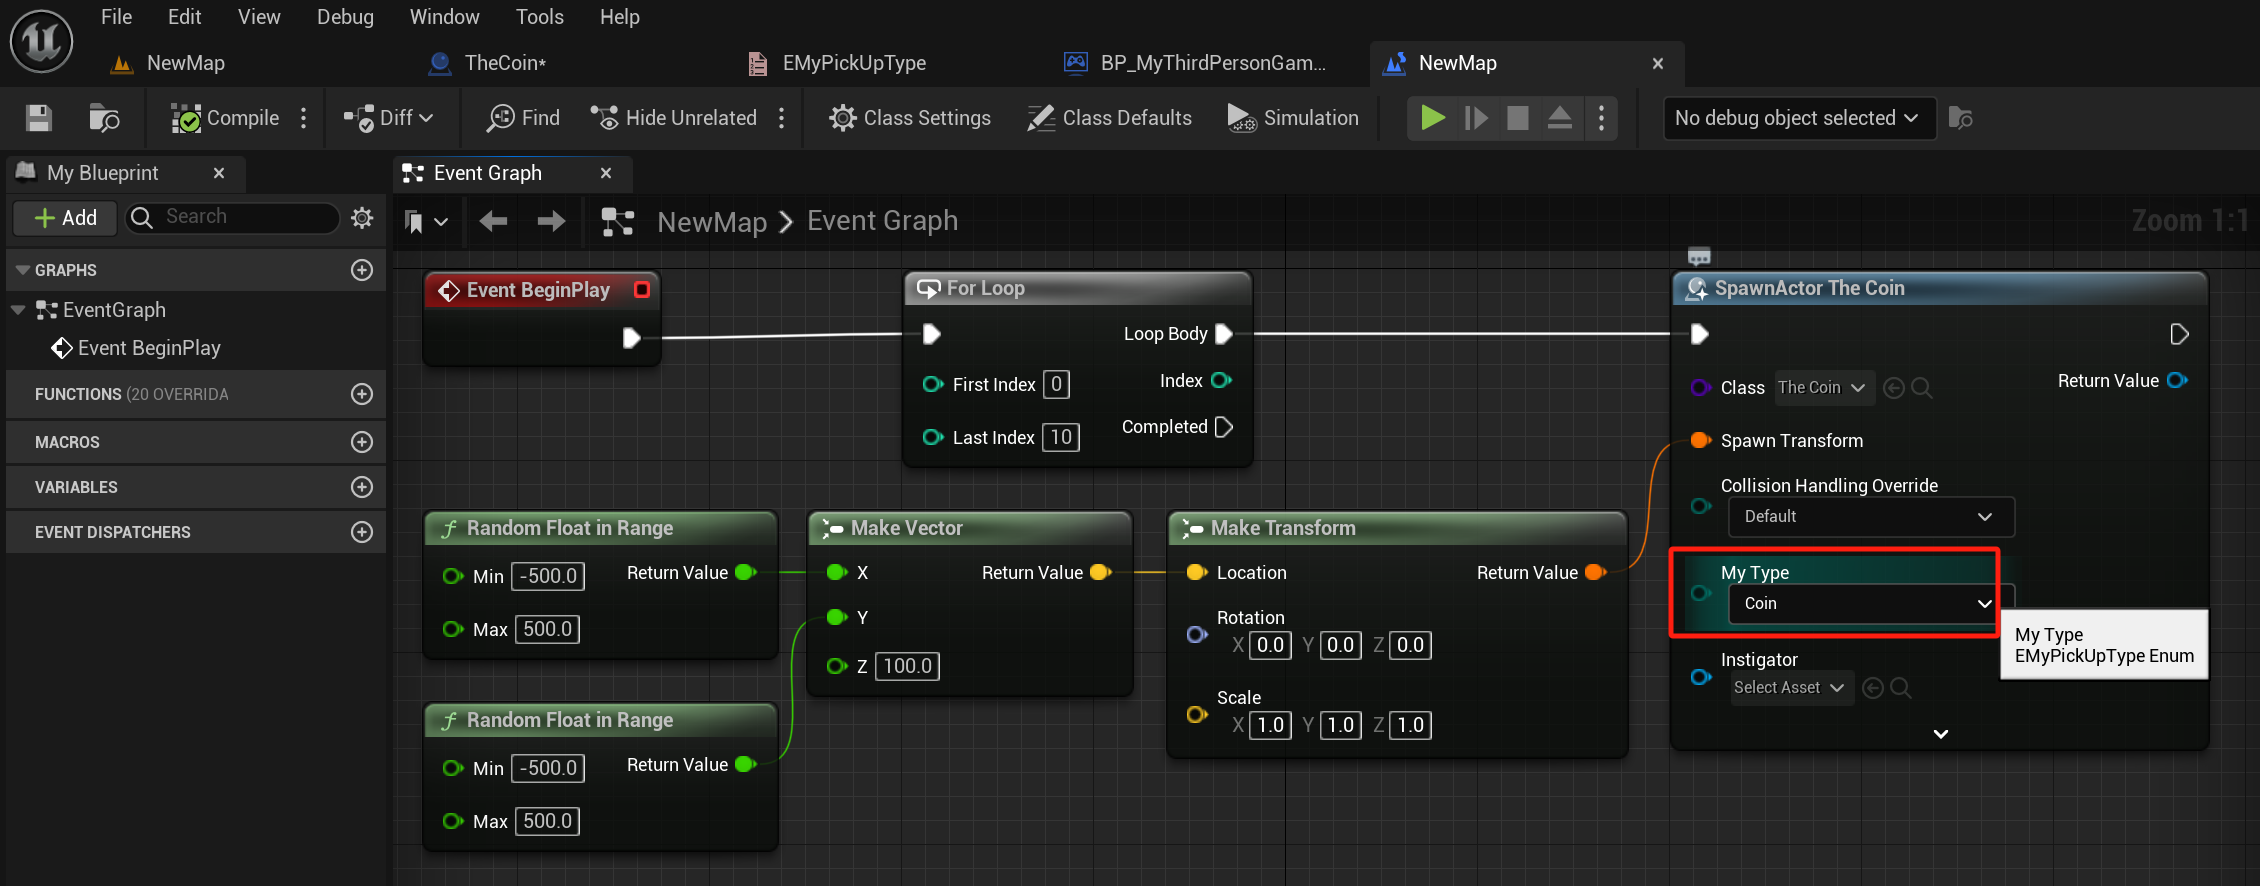Collapse the GRAPHS section
The height and width of the screenshot is (886, 2260).
(x=22, y=270)
